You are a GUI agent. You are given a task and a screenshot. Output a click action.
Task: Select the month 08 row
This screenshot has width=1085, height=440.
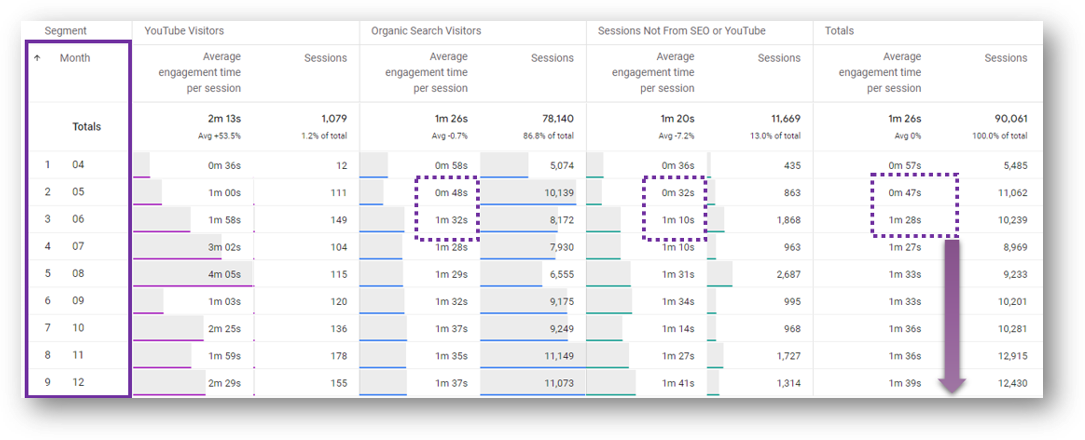[78, 273]
